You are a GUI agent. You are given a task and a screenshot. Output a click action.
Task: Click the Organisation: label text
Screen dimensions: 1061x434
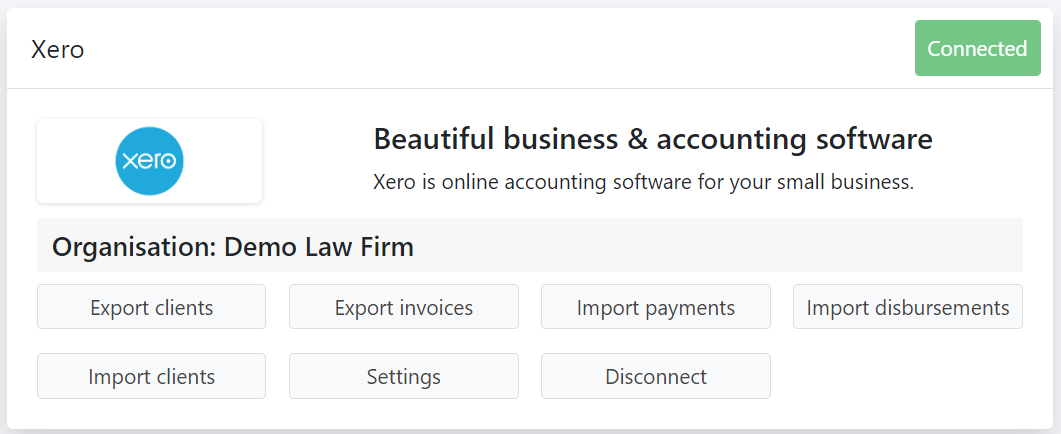[x=135, y=247]
